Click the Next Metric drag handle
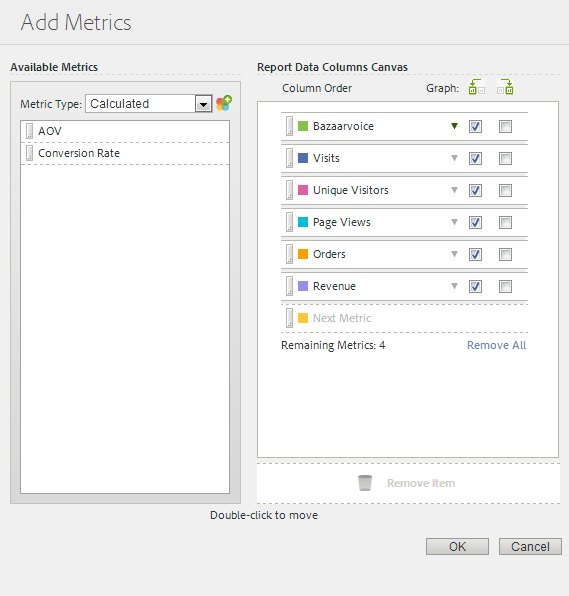The height and width of the screenshot is (596, 569). click(290, 318)
